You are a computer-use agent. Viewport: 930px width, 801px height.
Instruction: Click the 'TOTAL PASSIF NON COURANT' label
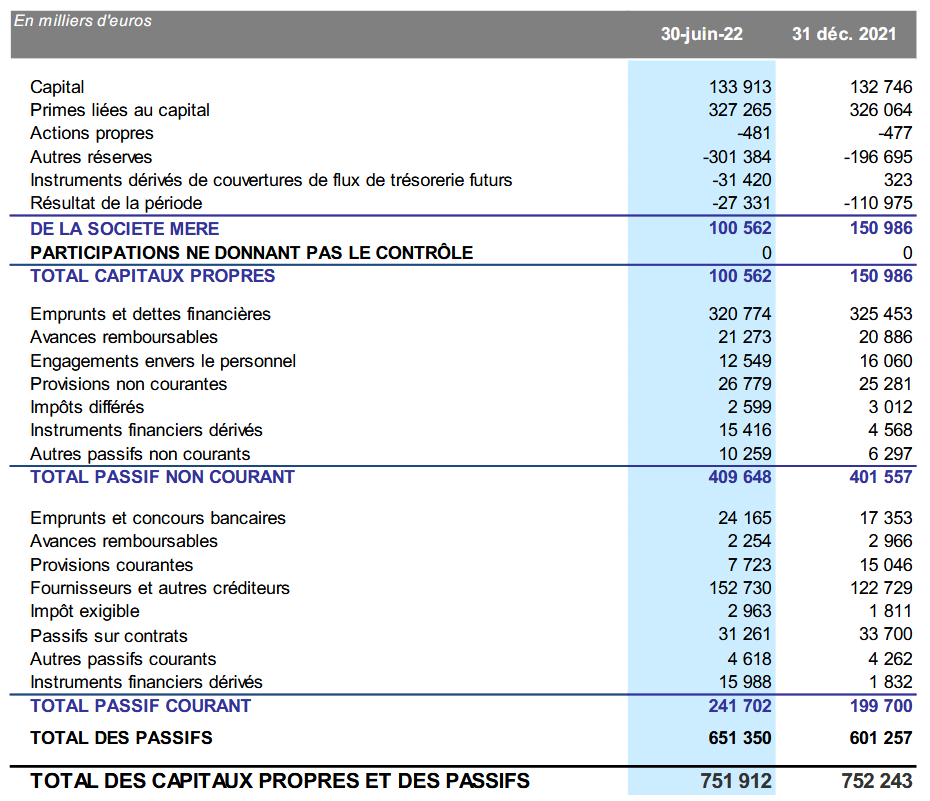click(162, 477)
